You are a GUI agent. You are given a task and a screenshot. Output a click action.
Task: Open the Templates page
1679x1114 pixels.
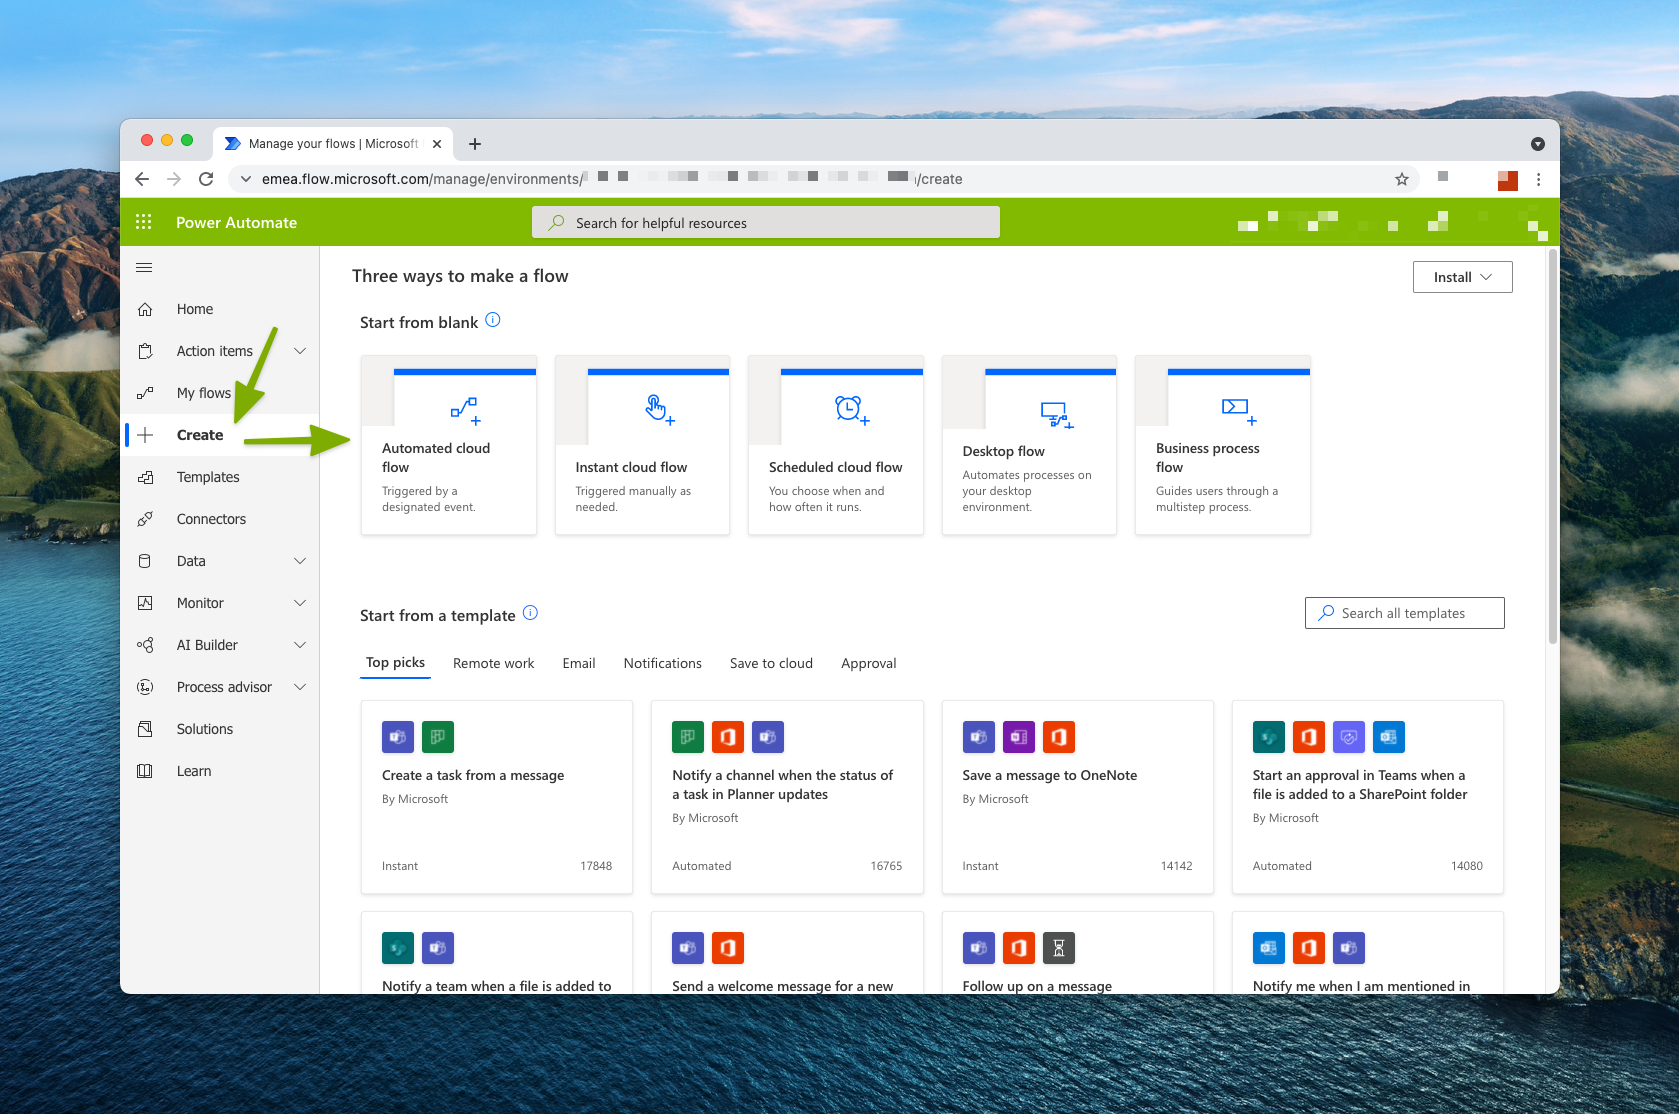click(x=208, y=477)
